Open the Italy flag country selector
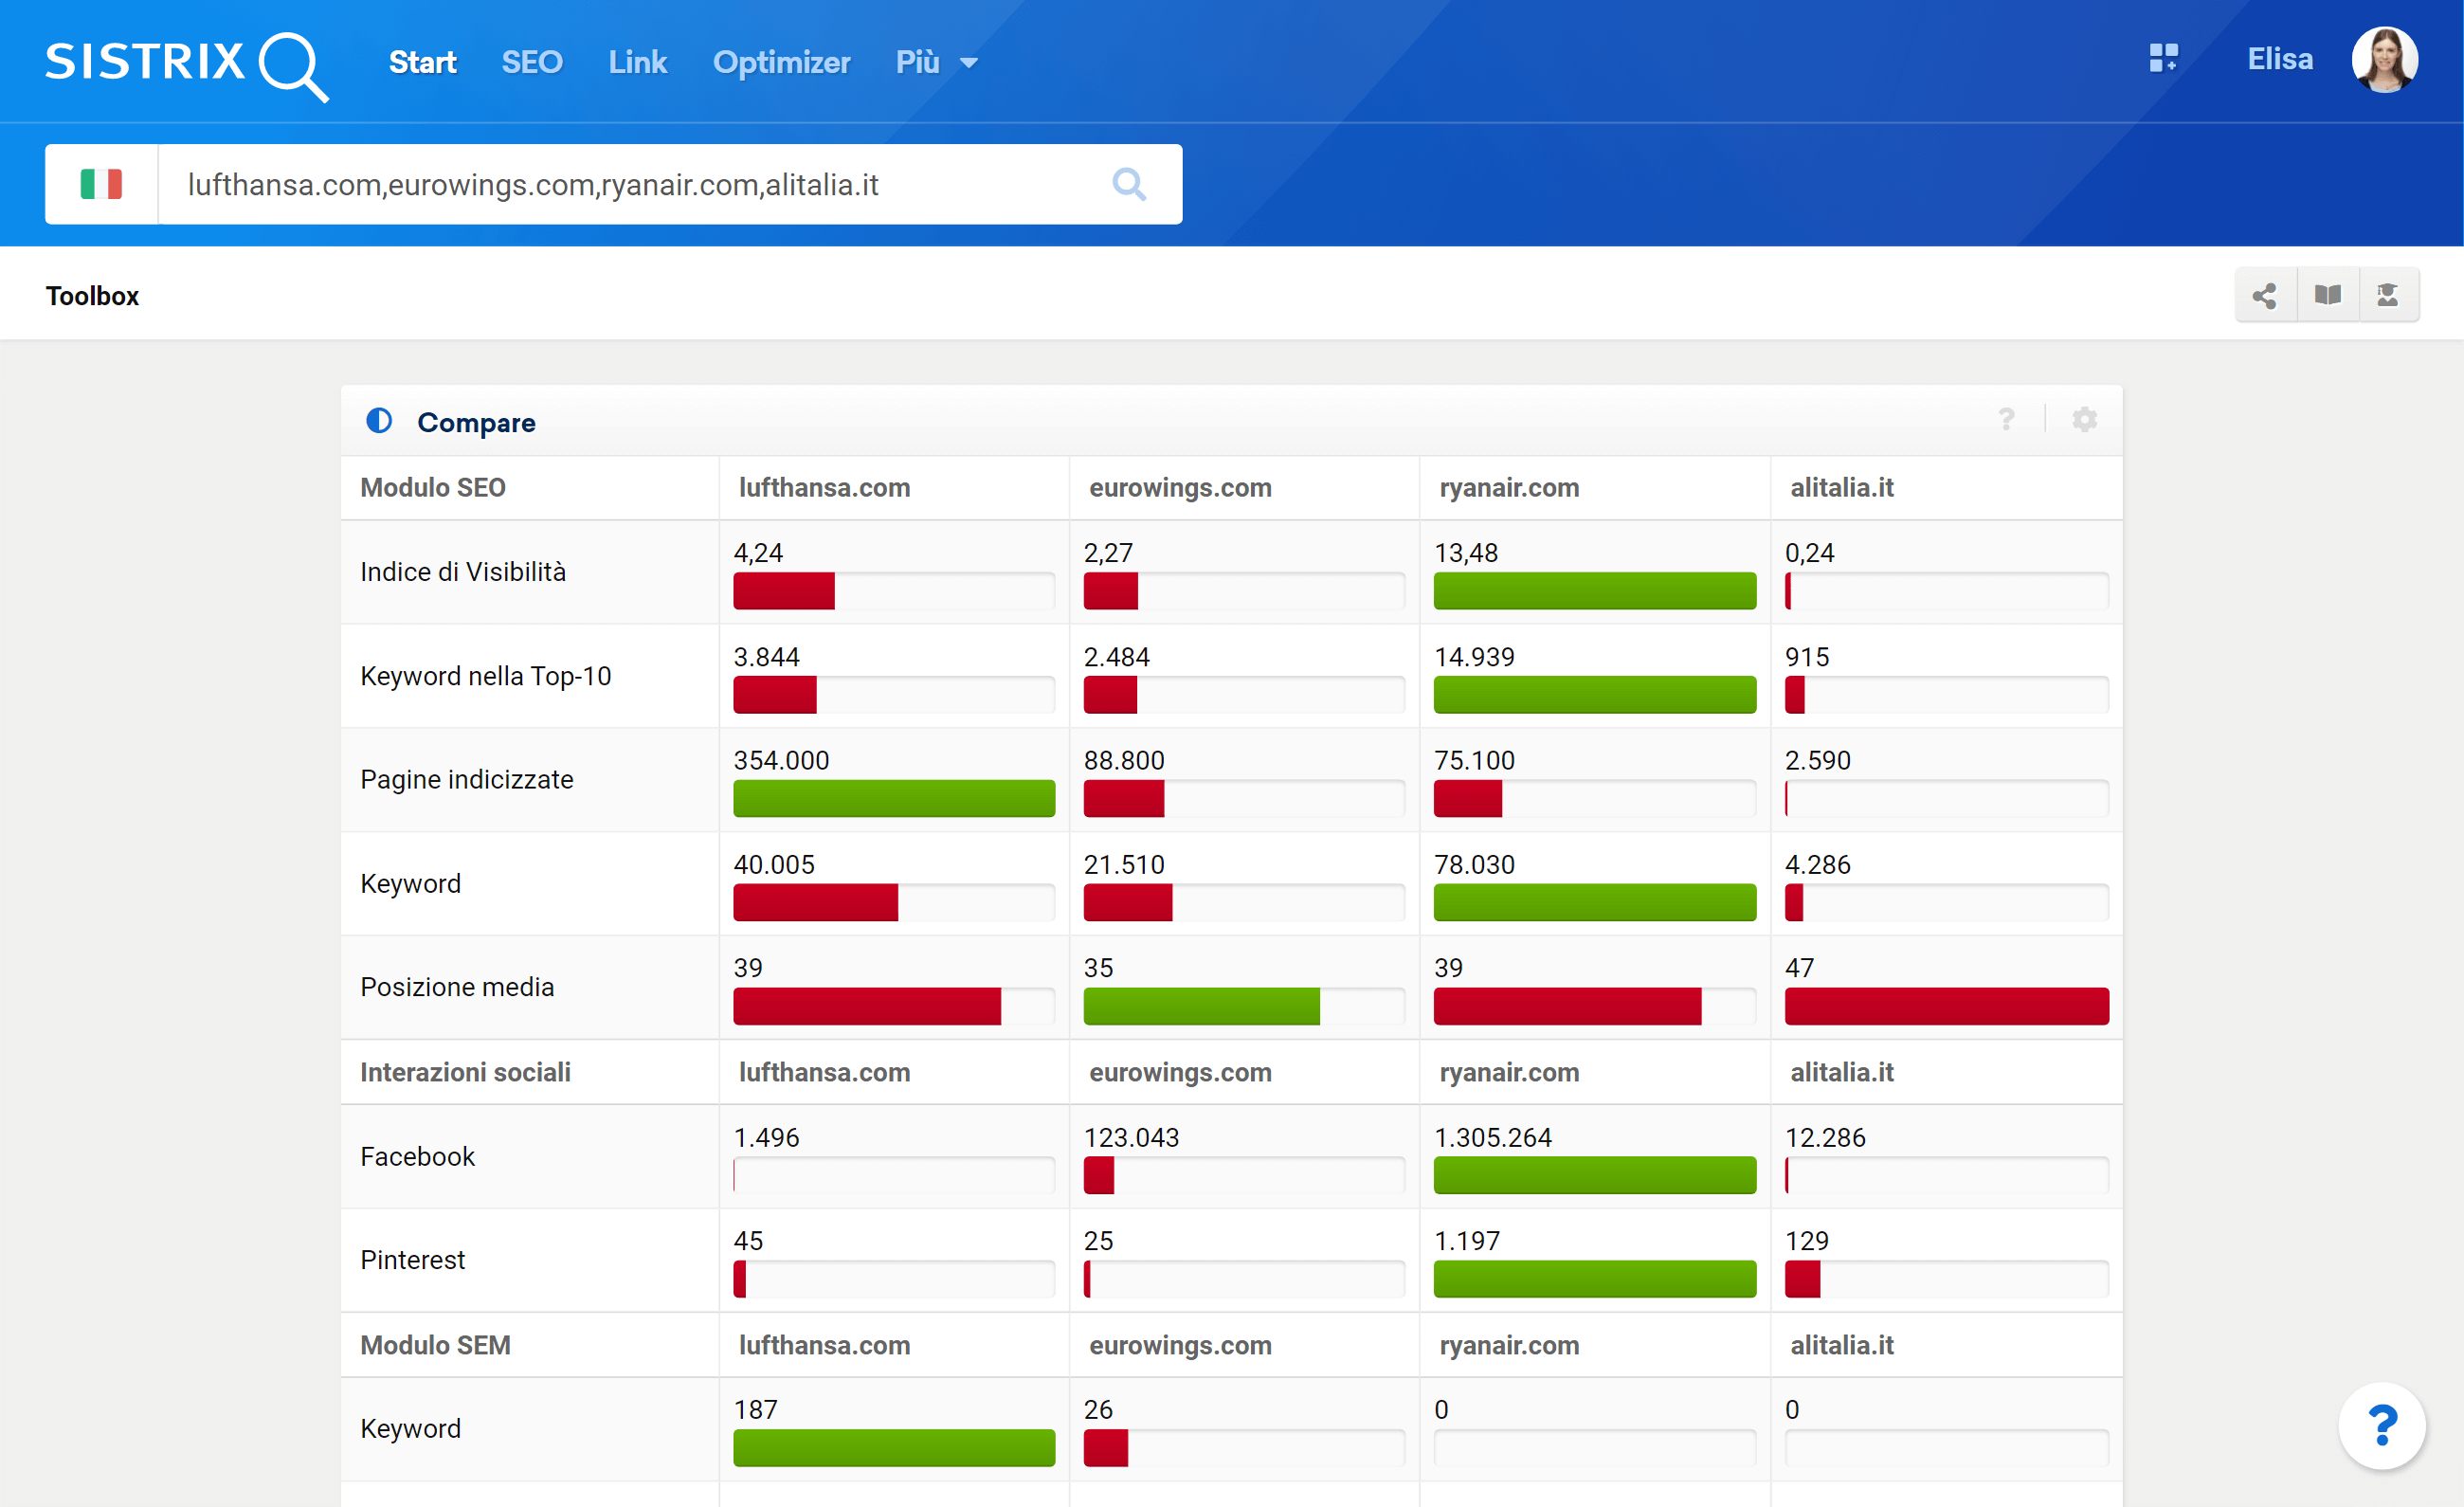Screen dimensions: 2464x1507 point(101,184)
